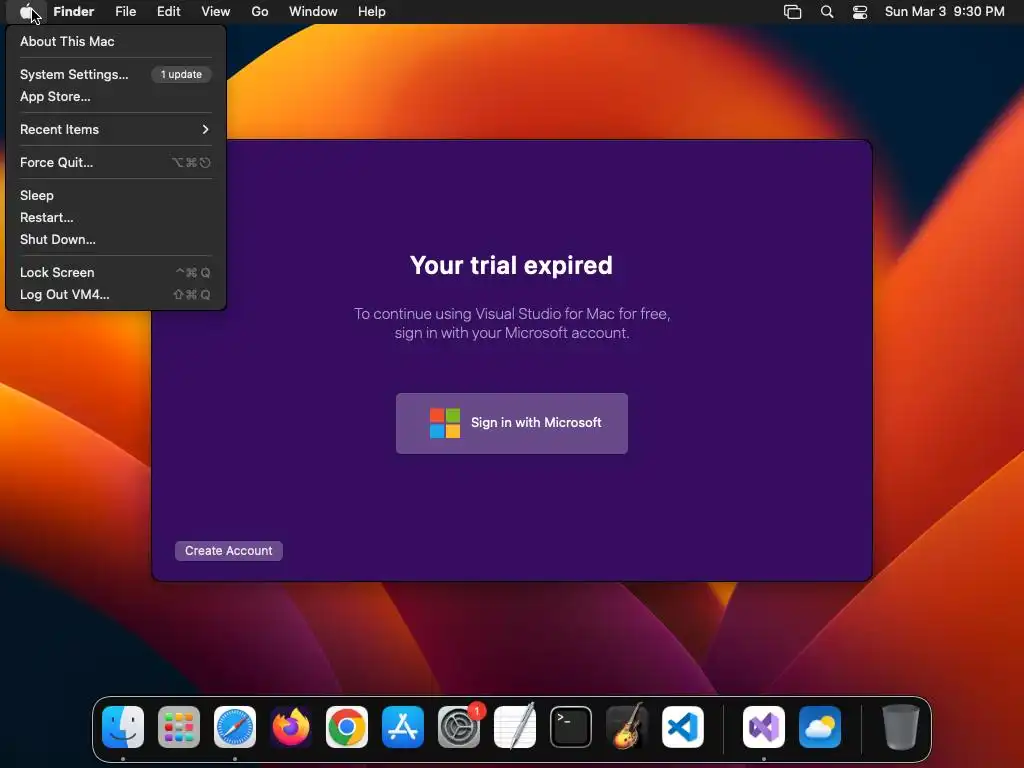Open the Go menu
Image resolution: width=1024 pixels, height=768 pixels.
[x=260, y=11]
